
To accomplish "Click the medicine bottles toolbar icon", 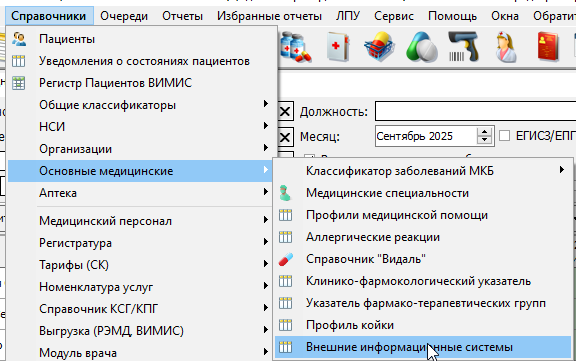I will [295, 47].
